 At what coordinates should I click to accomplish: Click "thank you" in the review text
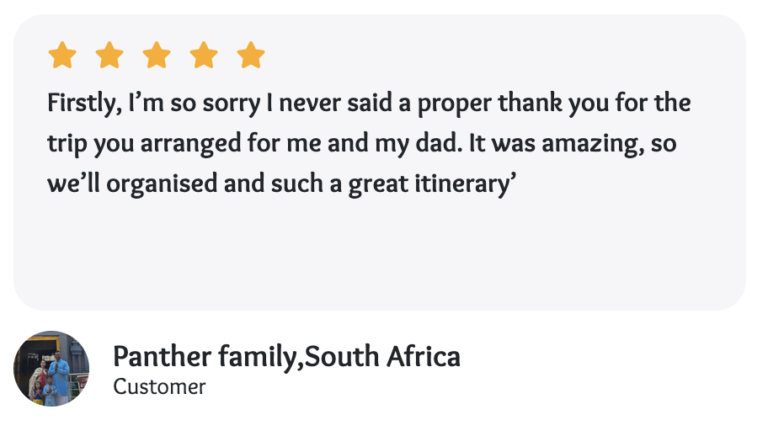click(x=544, y=104)
